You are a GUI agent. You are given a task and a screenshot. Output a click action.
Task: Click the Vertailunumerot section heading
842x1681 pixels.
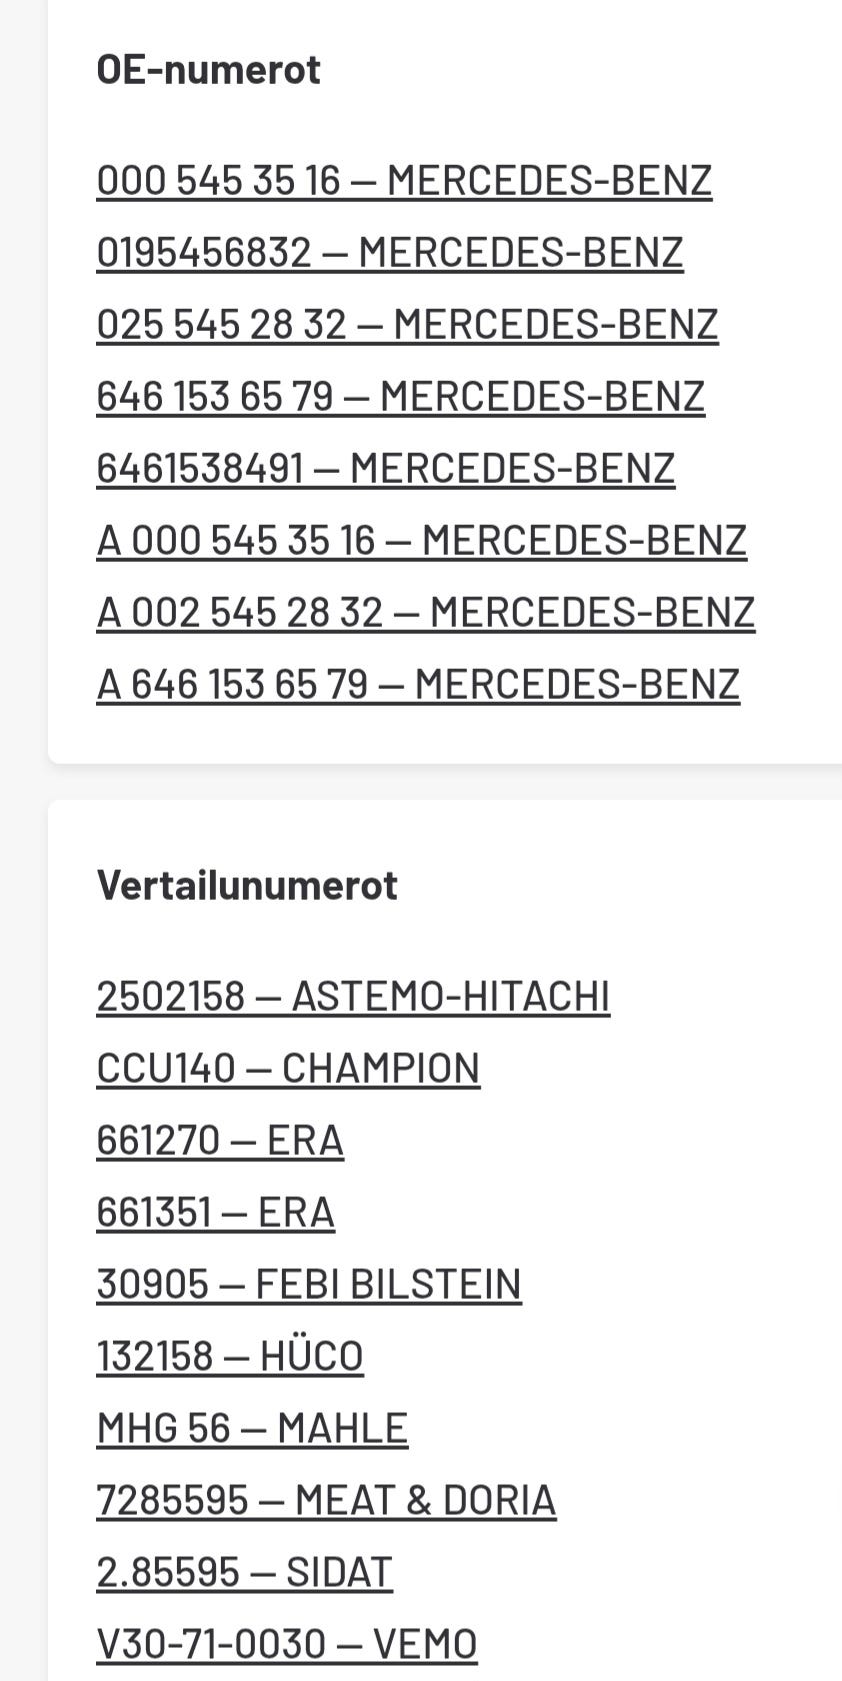[x=247, y=886]
